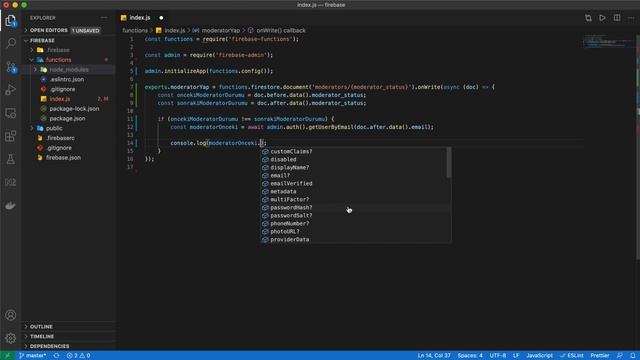Viewport: 640px width, 360px height.
Task: Open .eslintrc.json in explorer
Action: coord(69,79)
